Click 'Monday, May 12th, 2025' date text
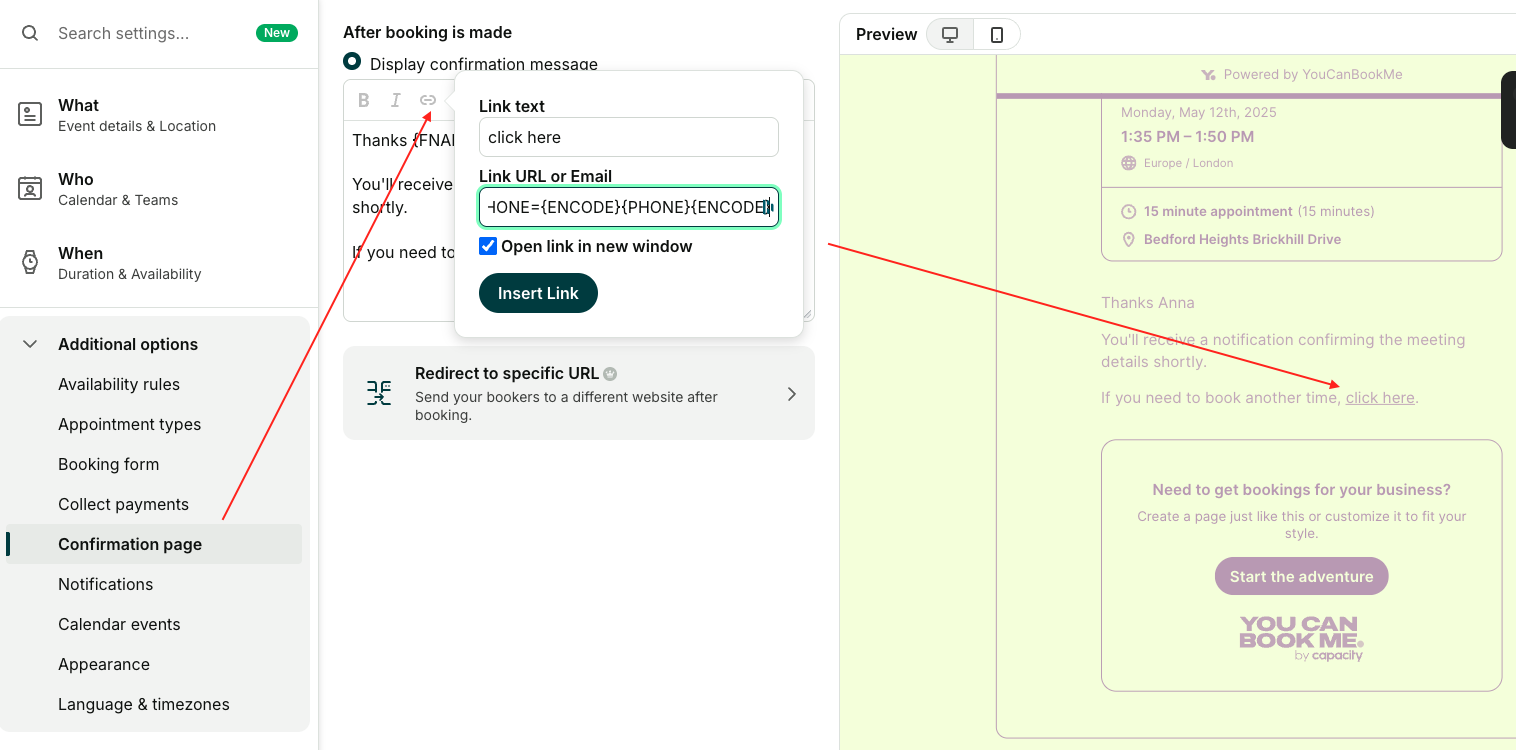Image resolution: width=1516 pixels, height=750 pixels. [1199, 112]
